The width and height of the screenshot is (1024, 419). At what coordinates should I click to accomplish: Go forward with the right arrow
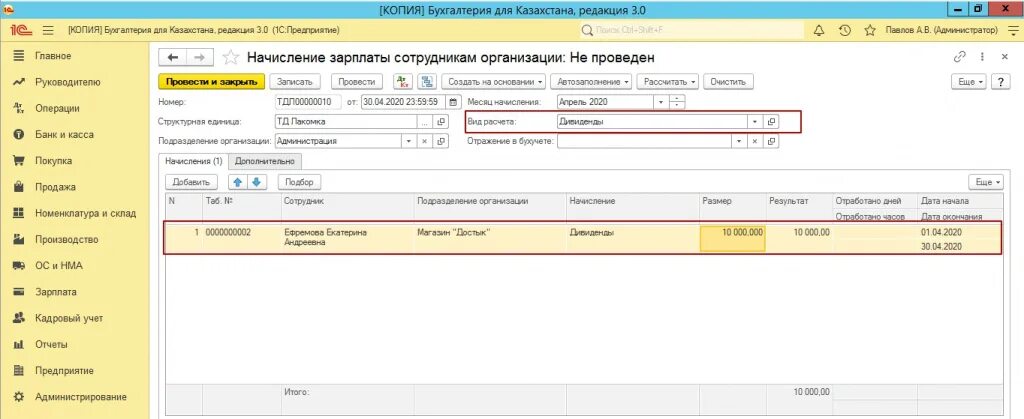200,57
